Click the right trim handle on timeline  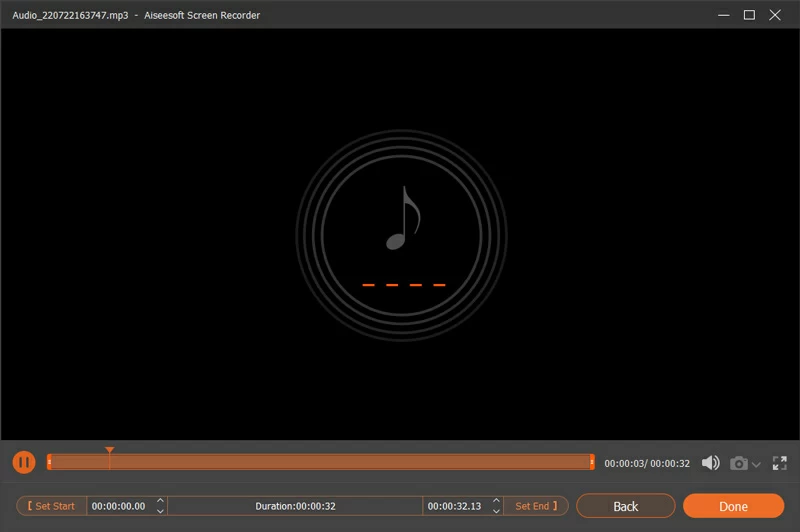pyautogui.click(x=592, y=462)
